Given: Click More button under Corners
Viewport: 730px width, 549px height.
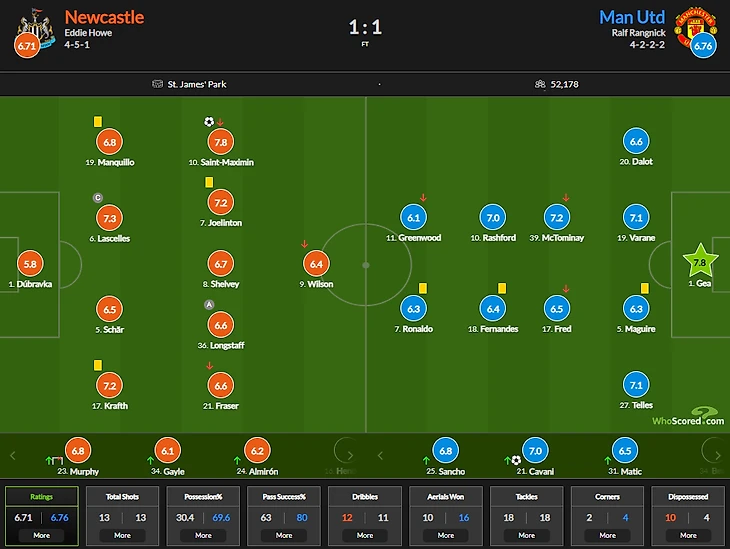Looking at the screenshot, I should [x=607, y=535].
